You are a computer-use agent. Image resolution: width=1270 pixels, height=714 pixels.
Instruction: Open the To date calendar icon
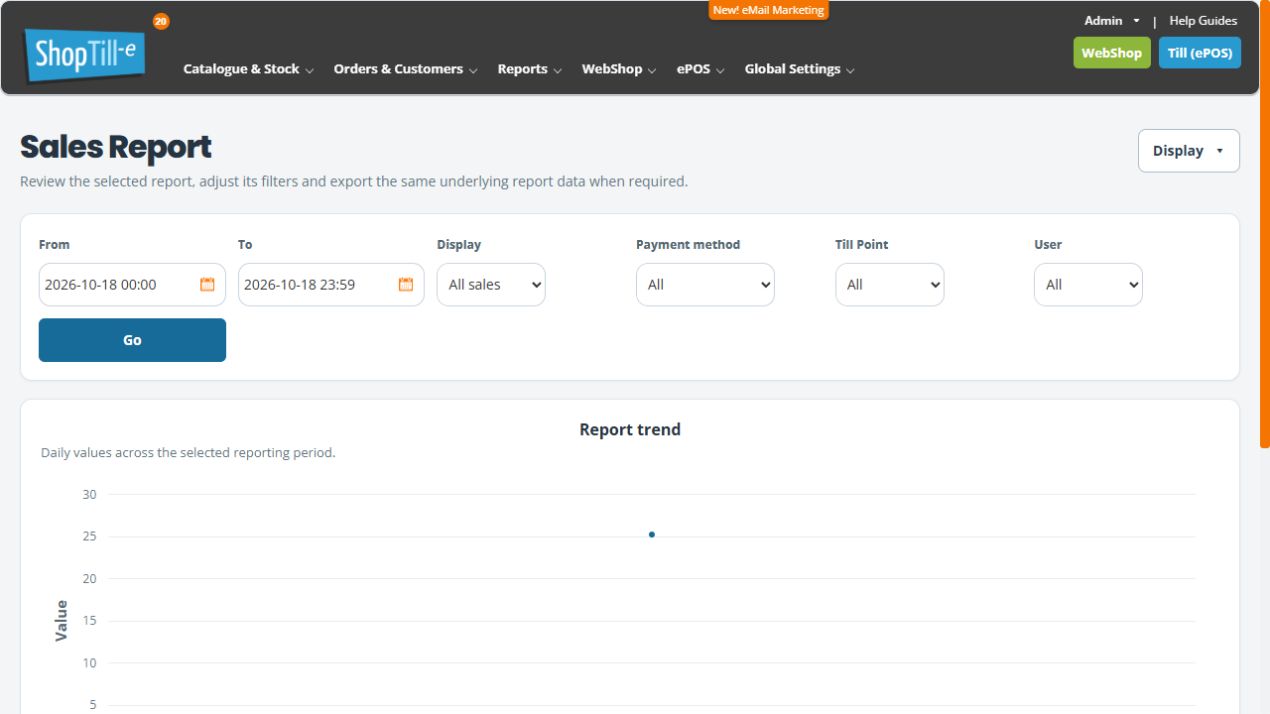point(406,284)
